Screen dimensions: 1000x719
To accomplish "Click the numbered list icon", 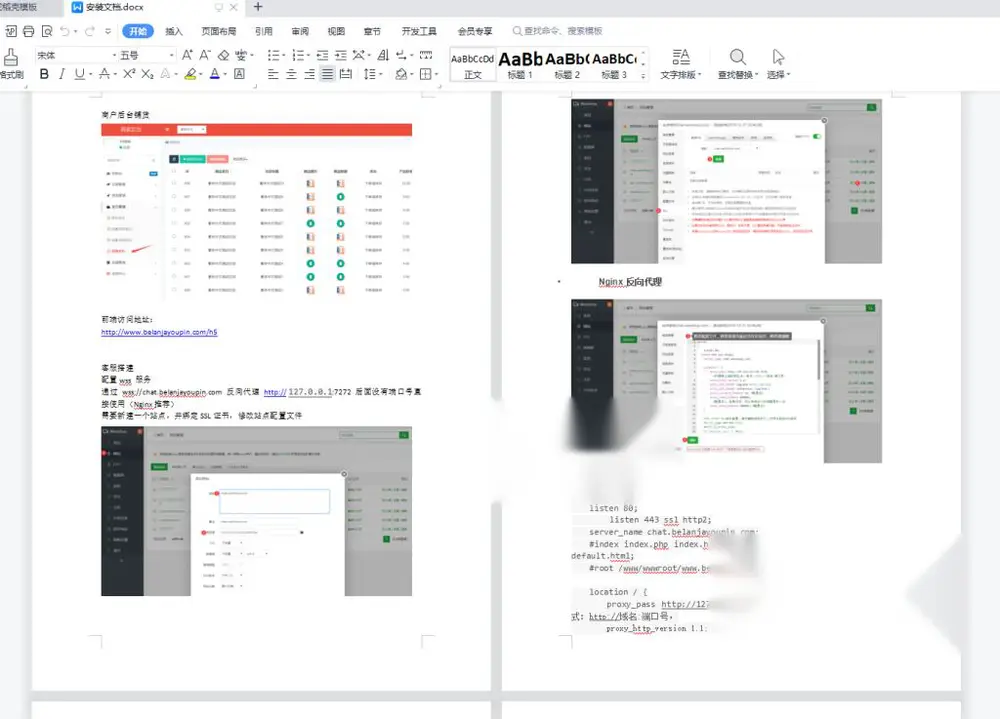I will [x=298, y=55].
